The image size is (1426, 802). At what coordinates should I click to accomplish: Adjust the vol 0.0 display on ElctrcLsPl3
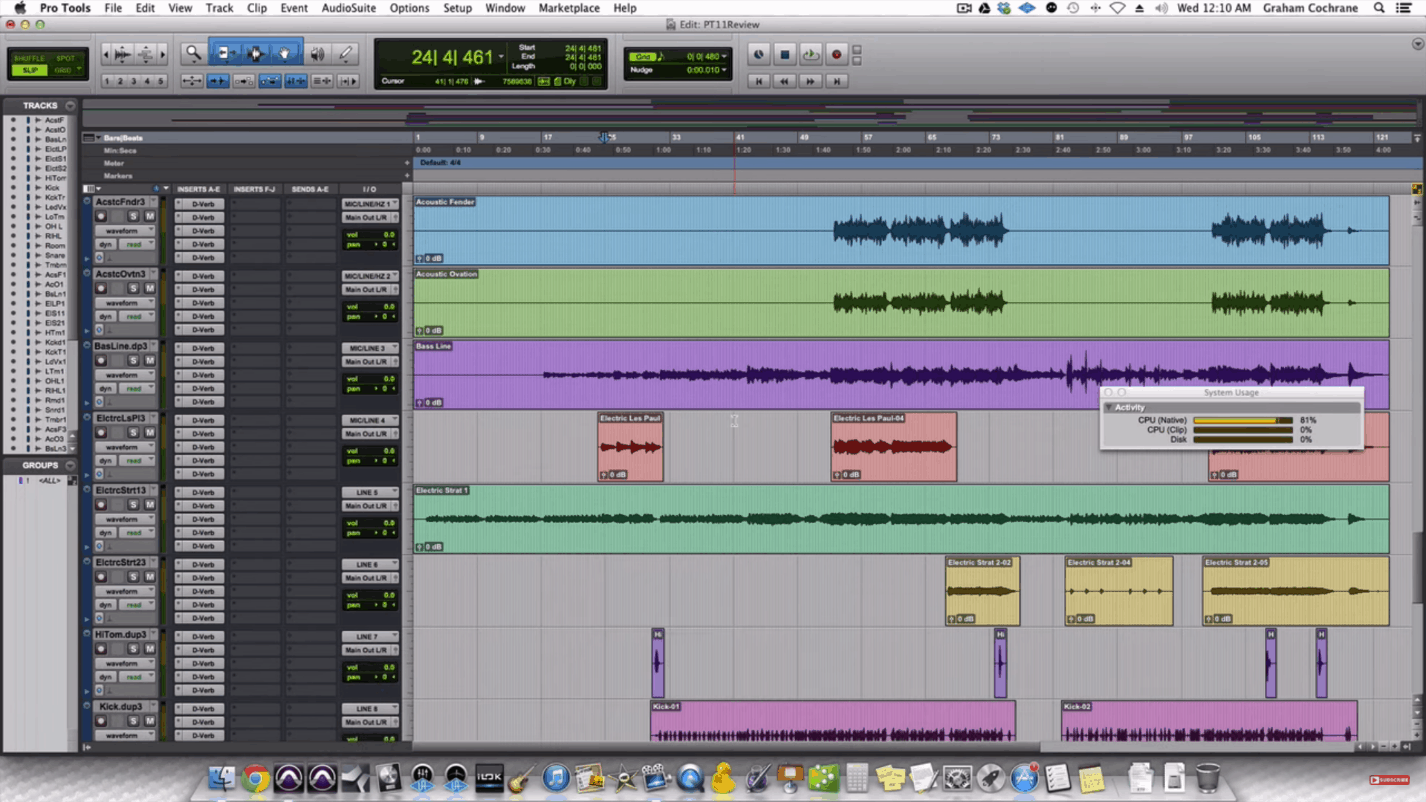coord(369,450)
